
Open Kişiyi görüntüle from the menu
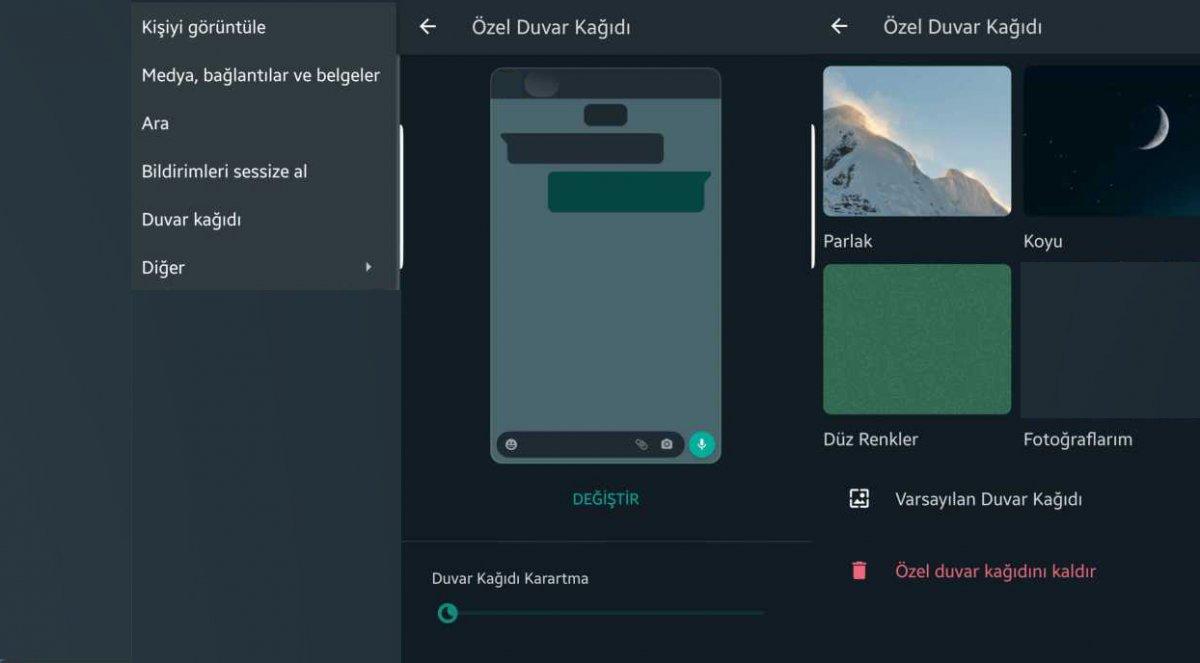[x=204, y=27]
